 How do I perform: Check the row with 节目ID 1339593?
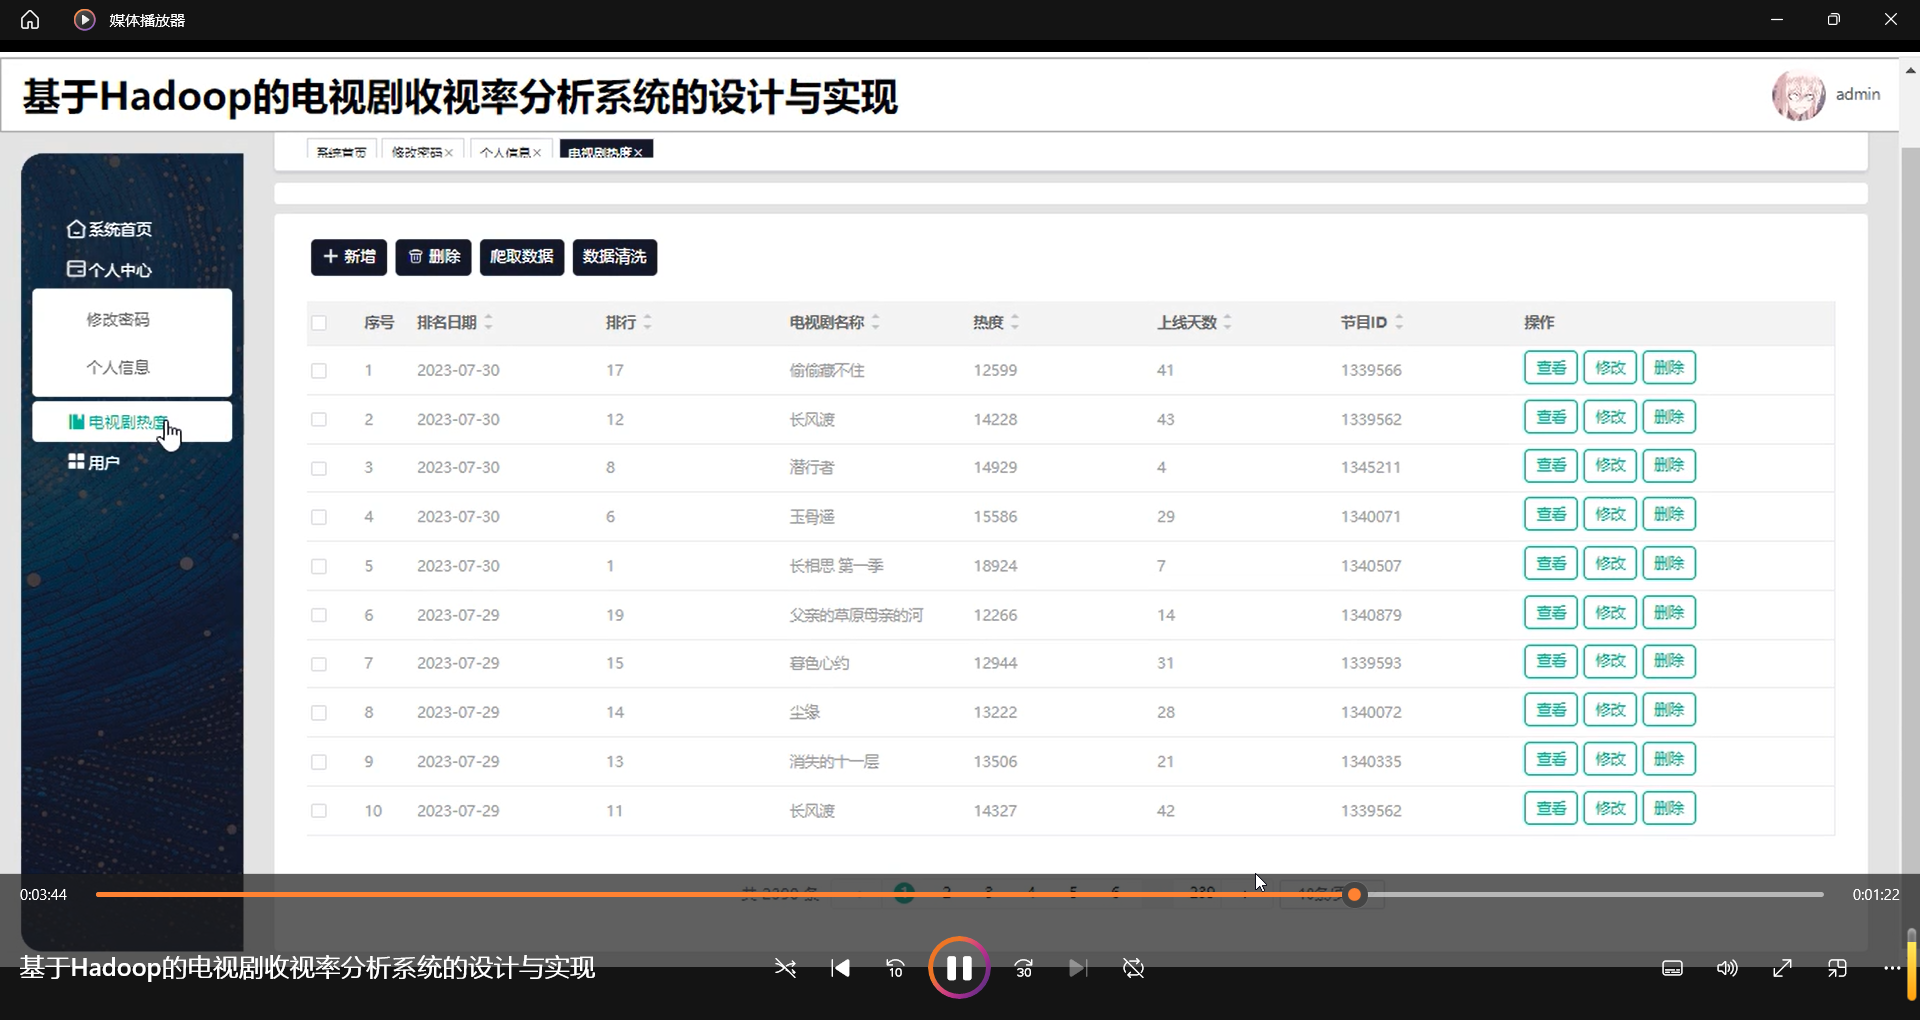tap(319, 664)
